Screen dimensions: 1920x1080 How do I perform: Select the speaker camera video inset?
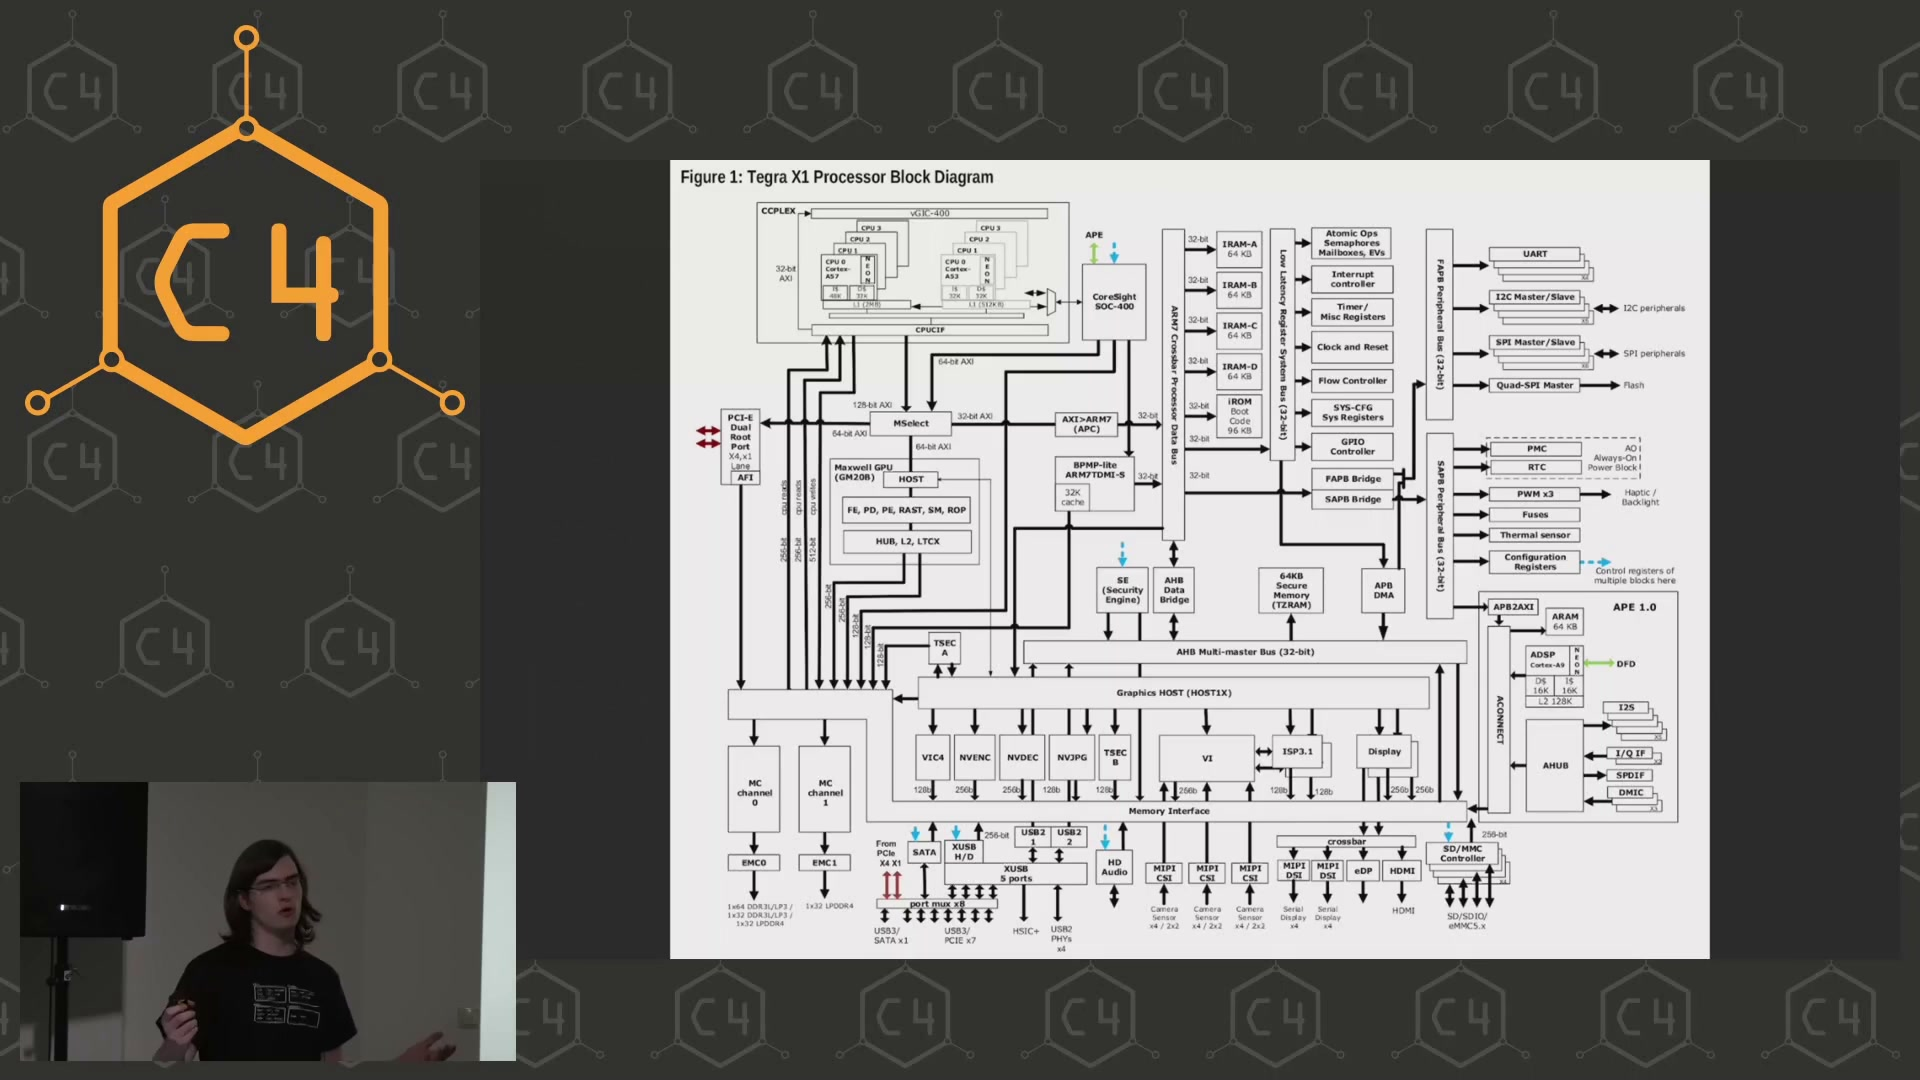click(268, 921)
